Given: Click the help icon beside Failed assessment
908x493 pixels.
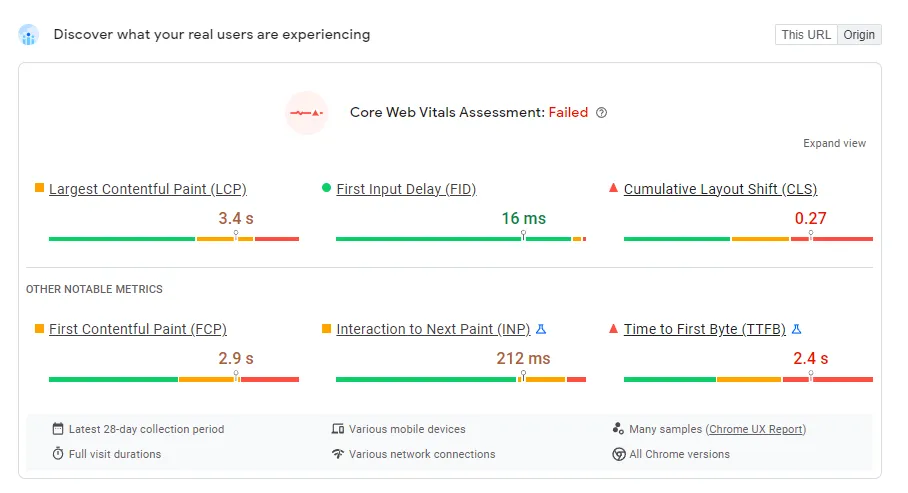Looking at the screenshot, I should point(601,113).
